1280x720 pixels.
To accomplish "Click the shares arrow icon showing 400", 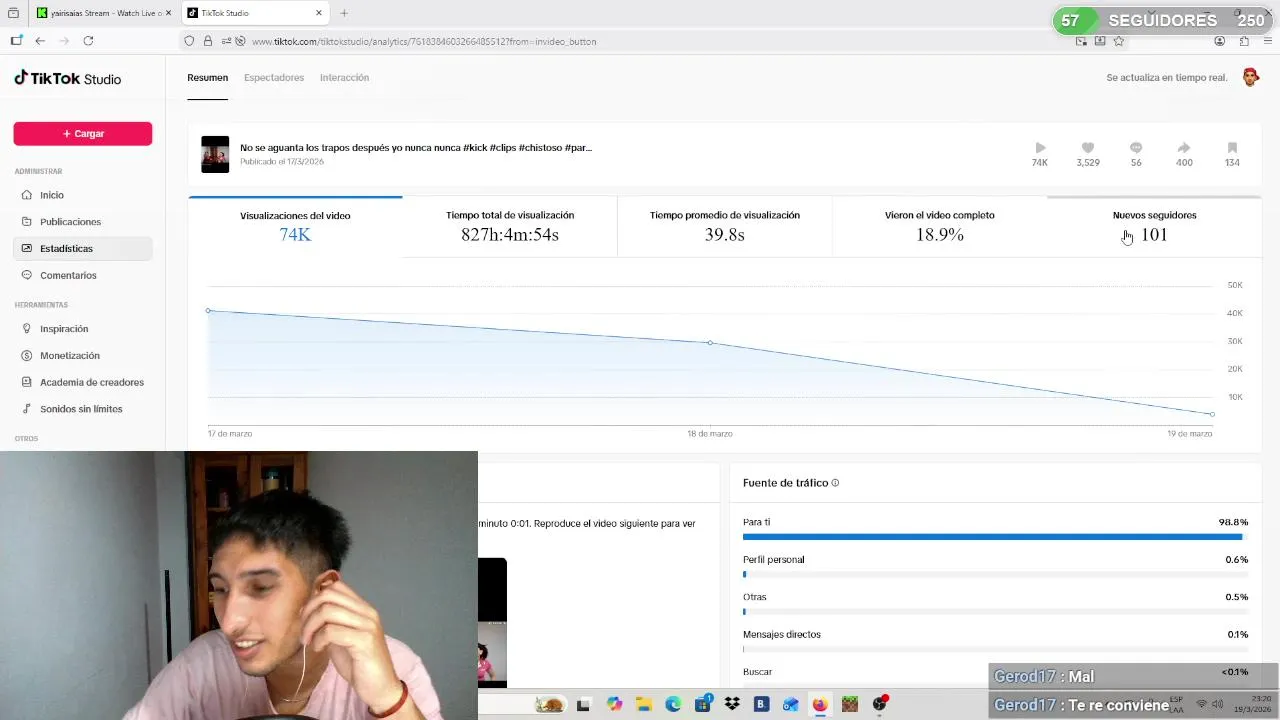I will [1184, 148].
